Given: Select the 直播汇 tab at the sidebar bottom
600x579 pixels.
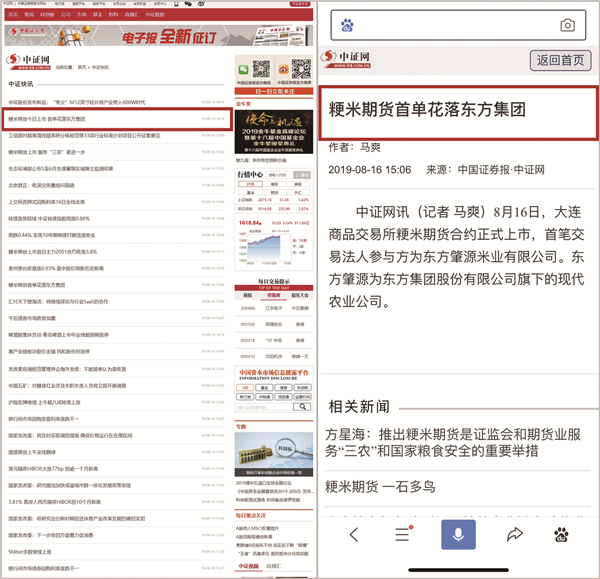Looking at the screenshot, I should 274,566.
